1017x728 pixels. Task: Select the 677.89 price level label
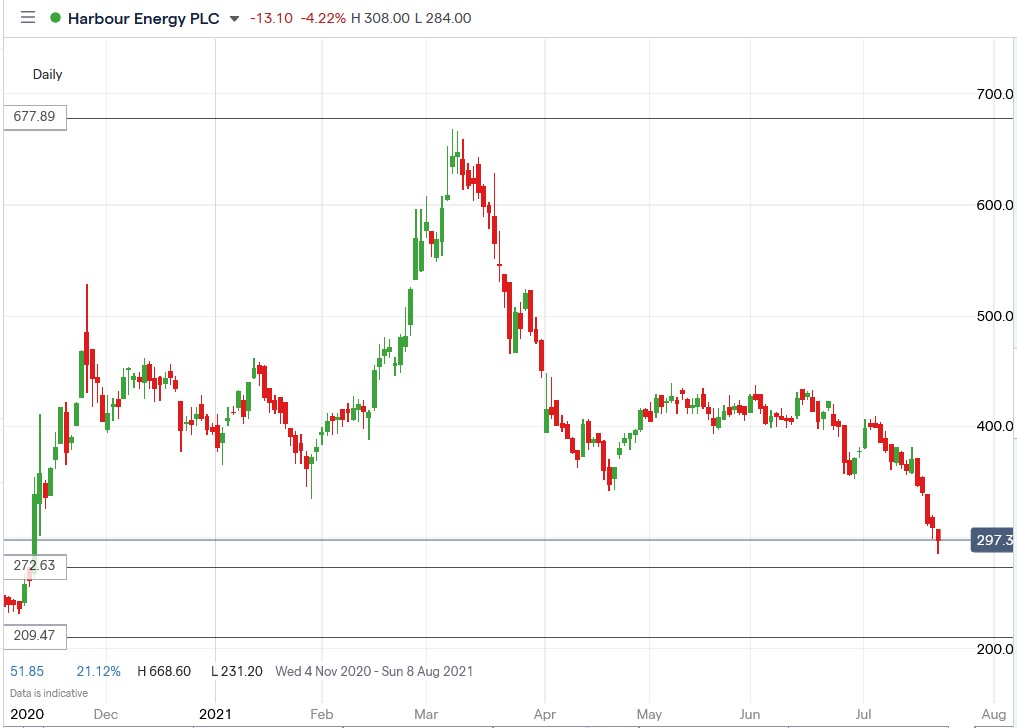(33, 117)
